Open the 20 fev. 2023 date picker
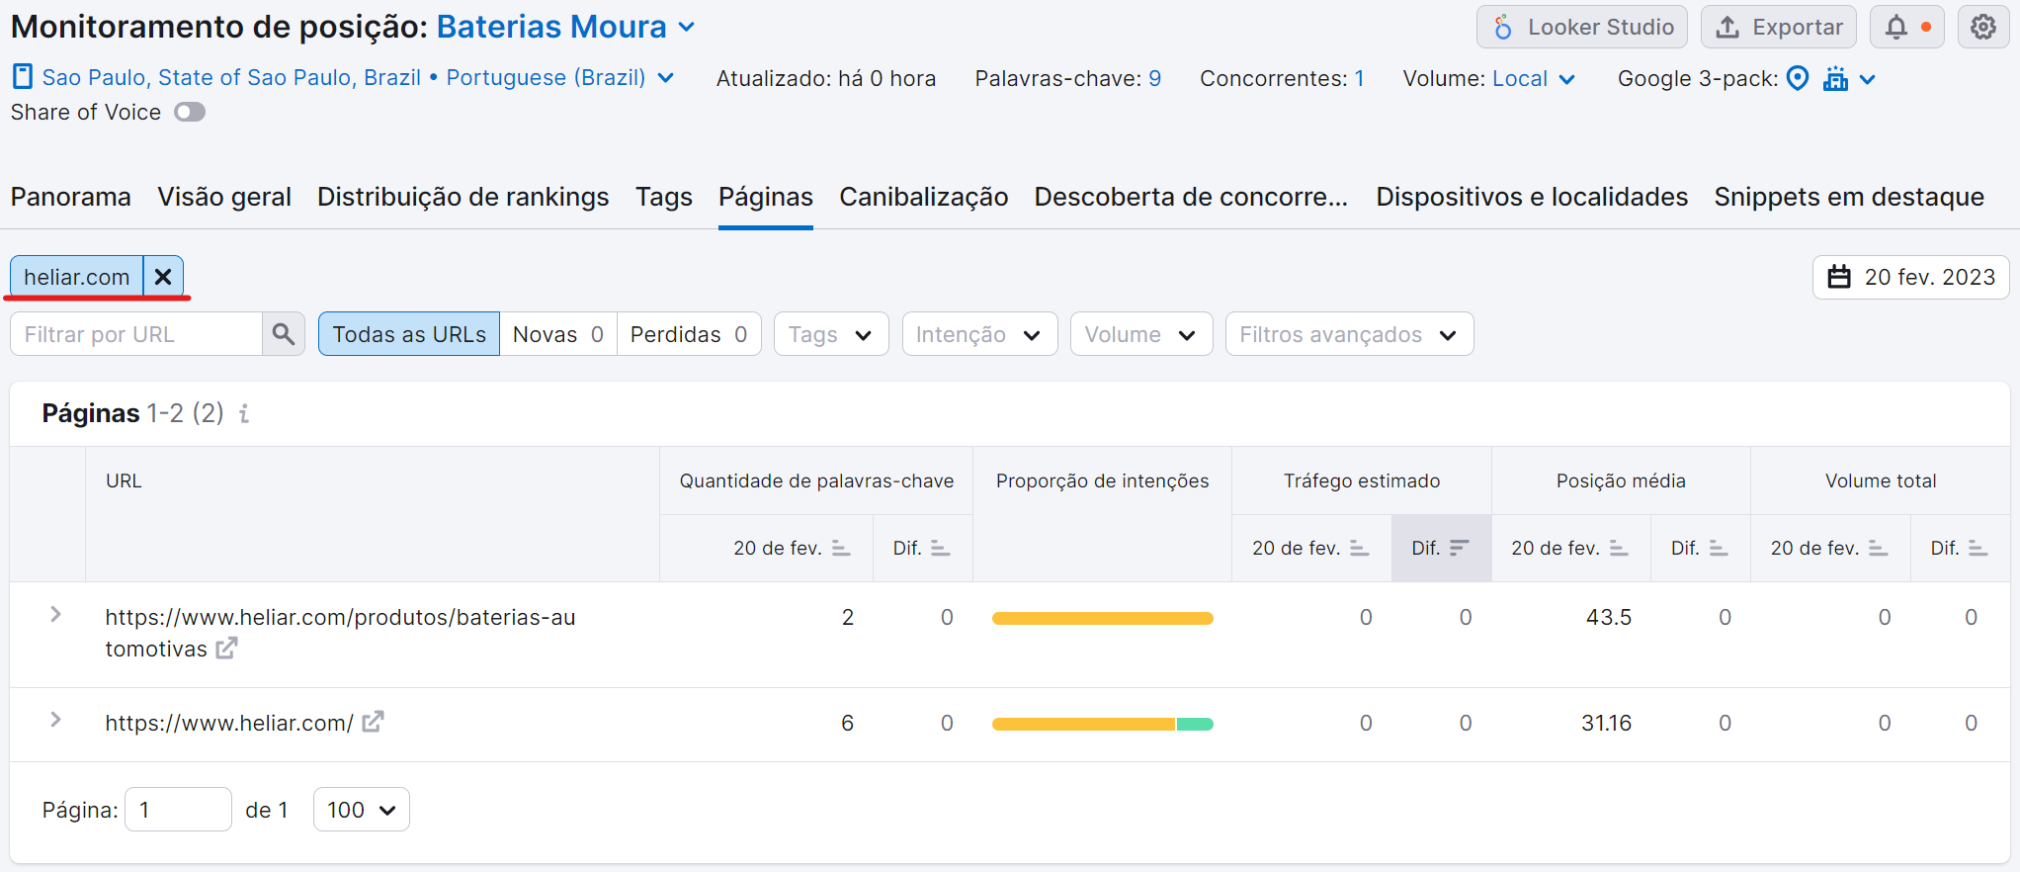 (1911, 277)
